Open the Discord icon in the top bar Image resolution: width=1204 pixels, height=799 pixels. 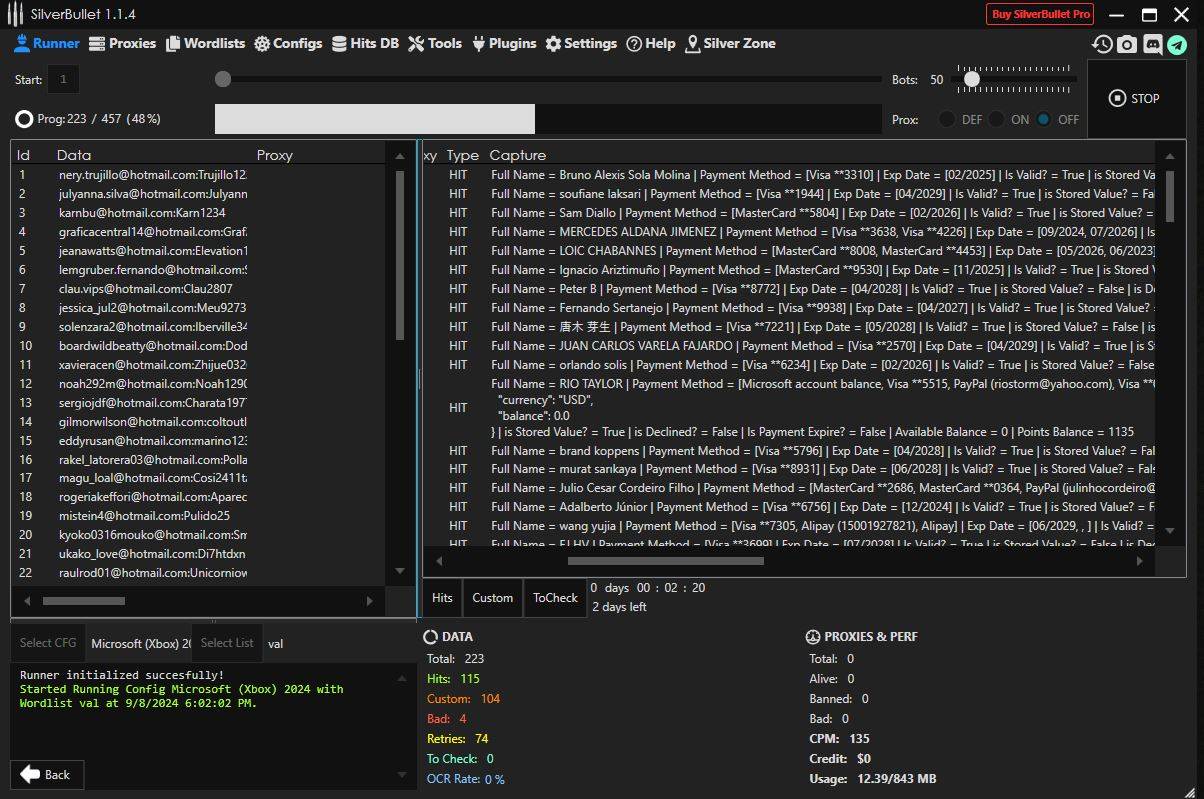click(x=1152, y=44)
